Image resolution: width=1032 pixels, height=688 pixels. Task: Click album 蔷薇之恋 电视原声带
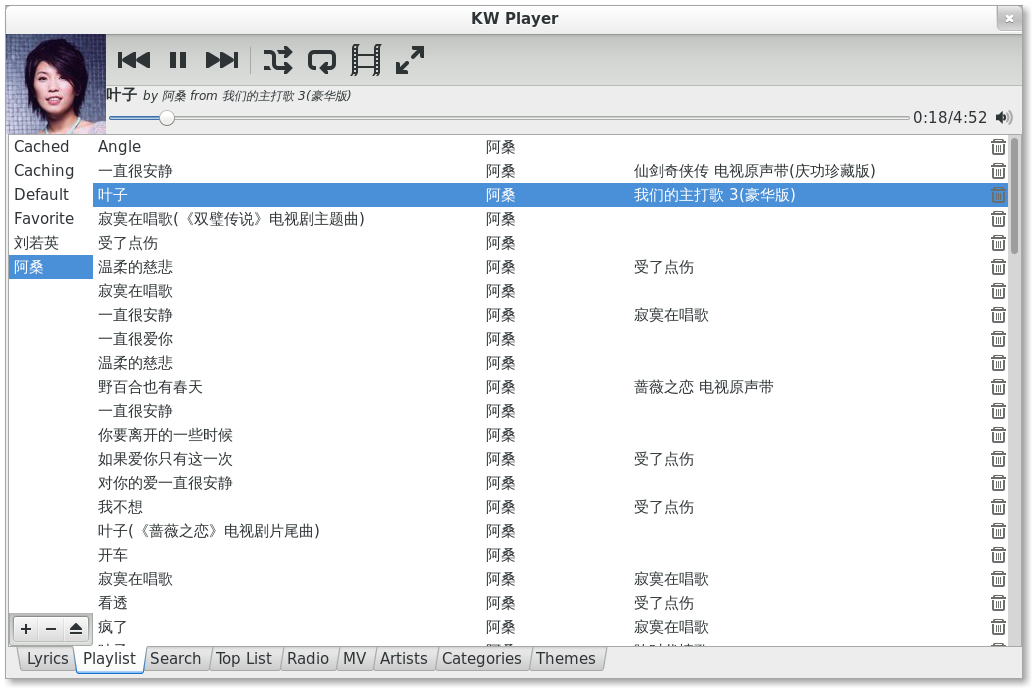[x=704, y=387]
